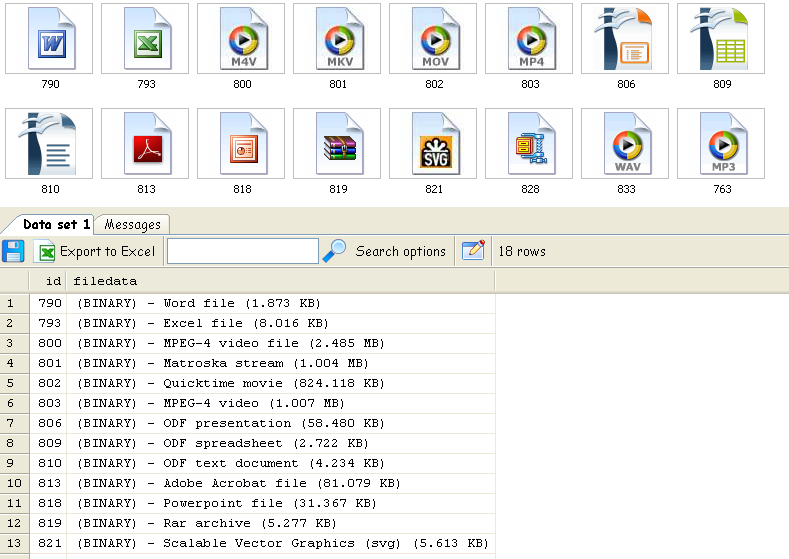Select ODF presentation icon 806
This screenshot has height=559, width=789.
[625, 39]
